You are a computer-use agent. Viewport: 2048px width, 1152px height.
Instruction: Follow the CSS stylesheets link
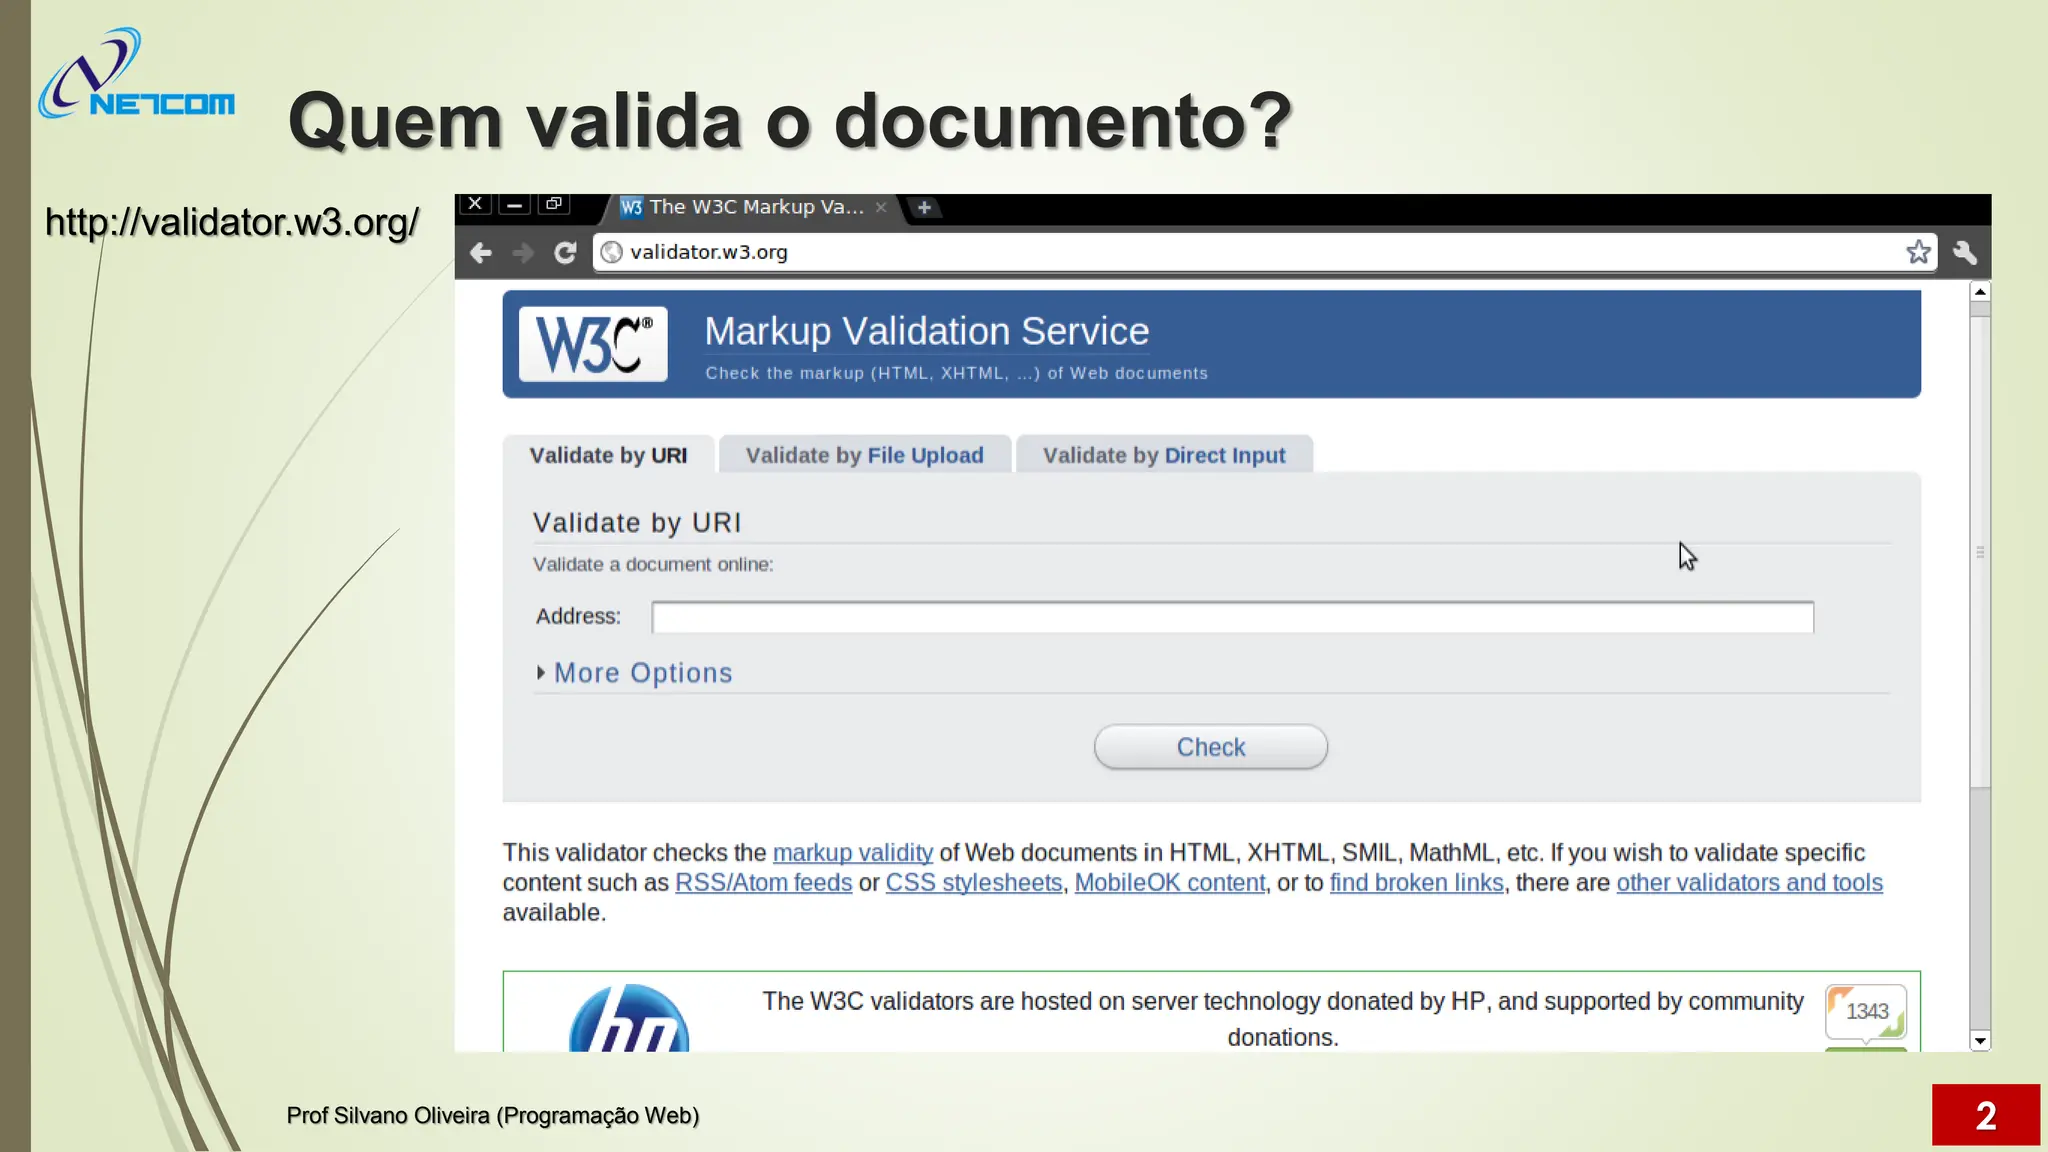[973, 883]
